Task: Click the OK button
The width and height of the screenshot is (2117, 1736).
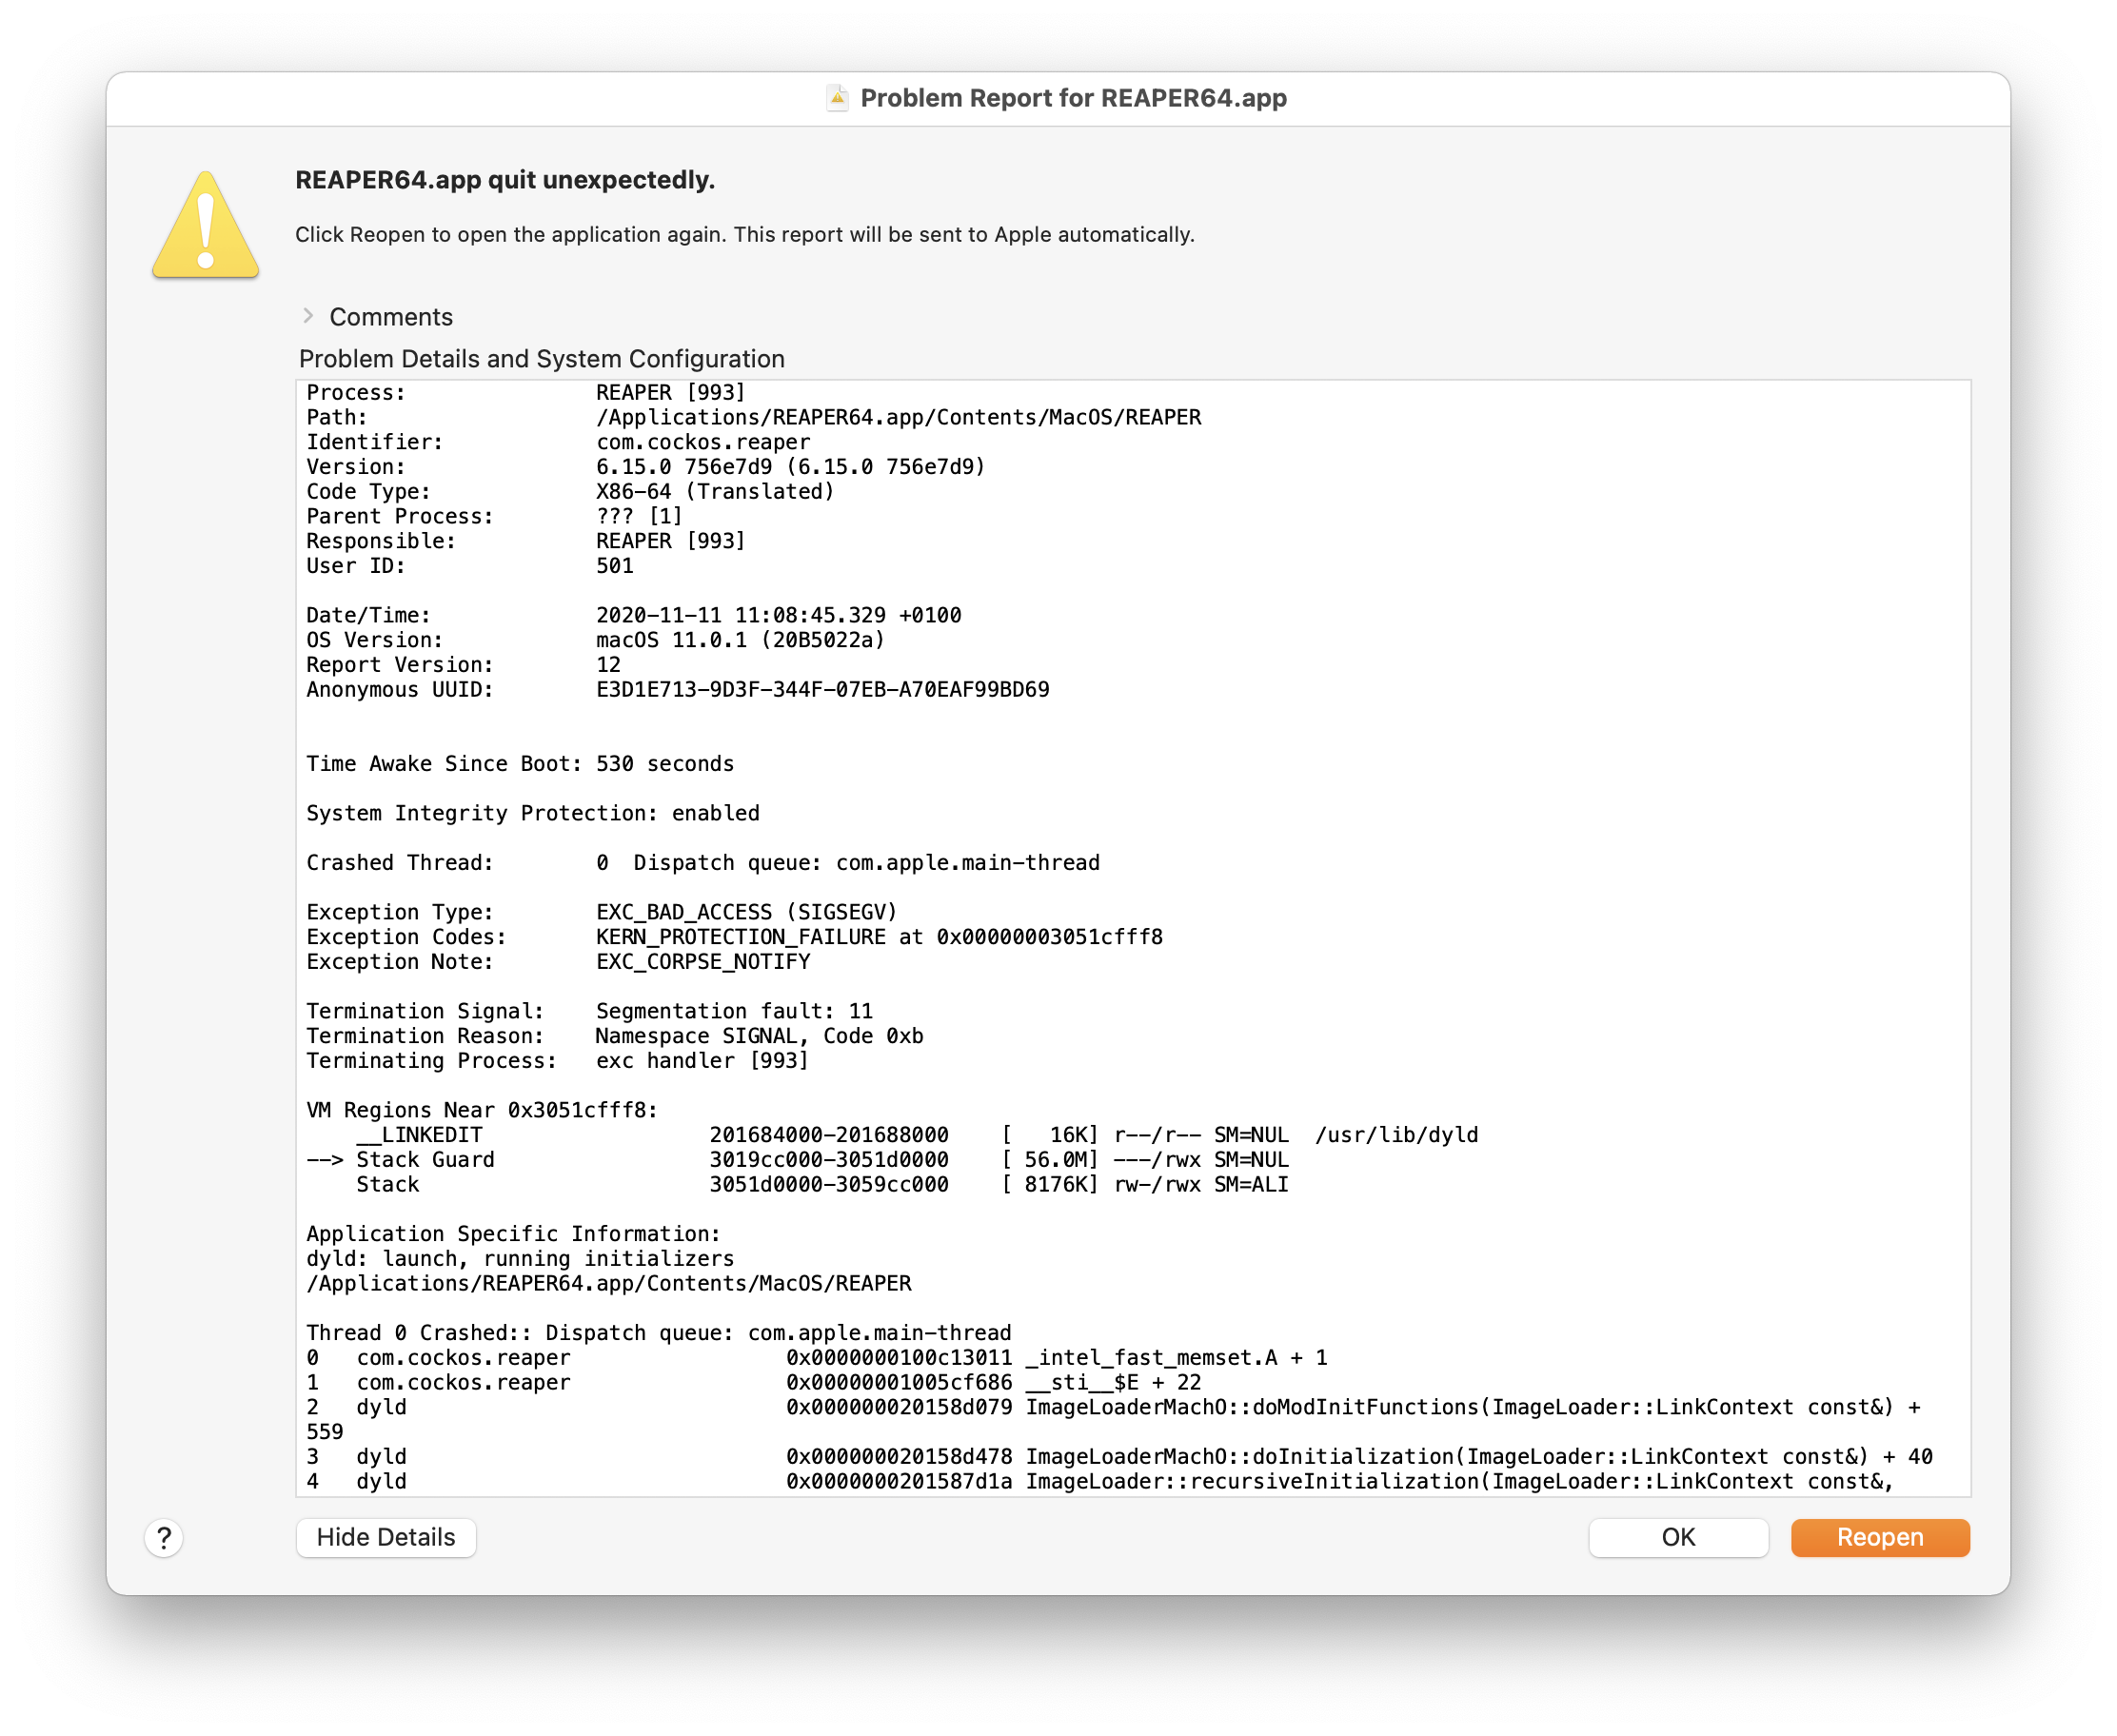Action: tap(1678, 1537)
